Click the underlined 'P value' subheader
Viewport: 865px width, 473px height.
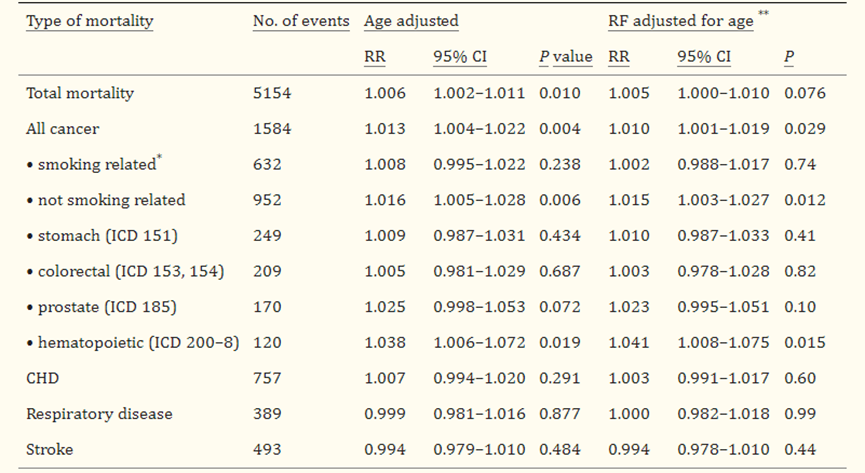point(565,57)
